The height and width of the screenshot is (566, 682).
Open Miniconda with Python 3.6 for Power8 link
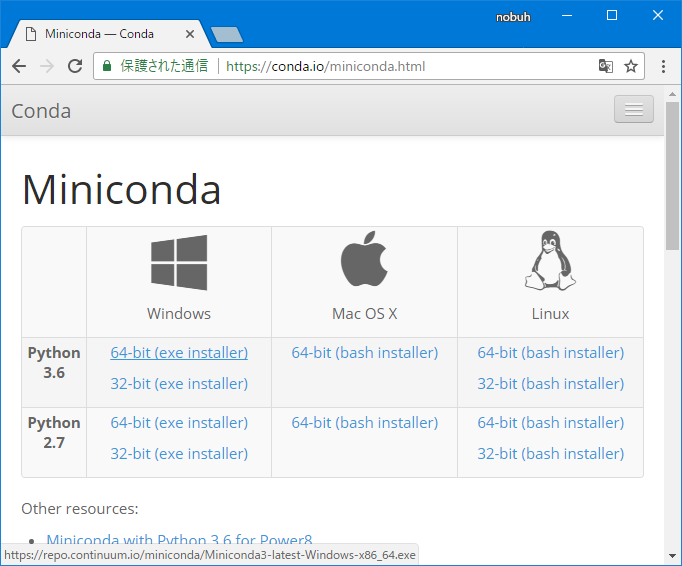(x=179, y=539)
